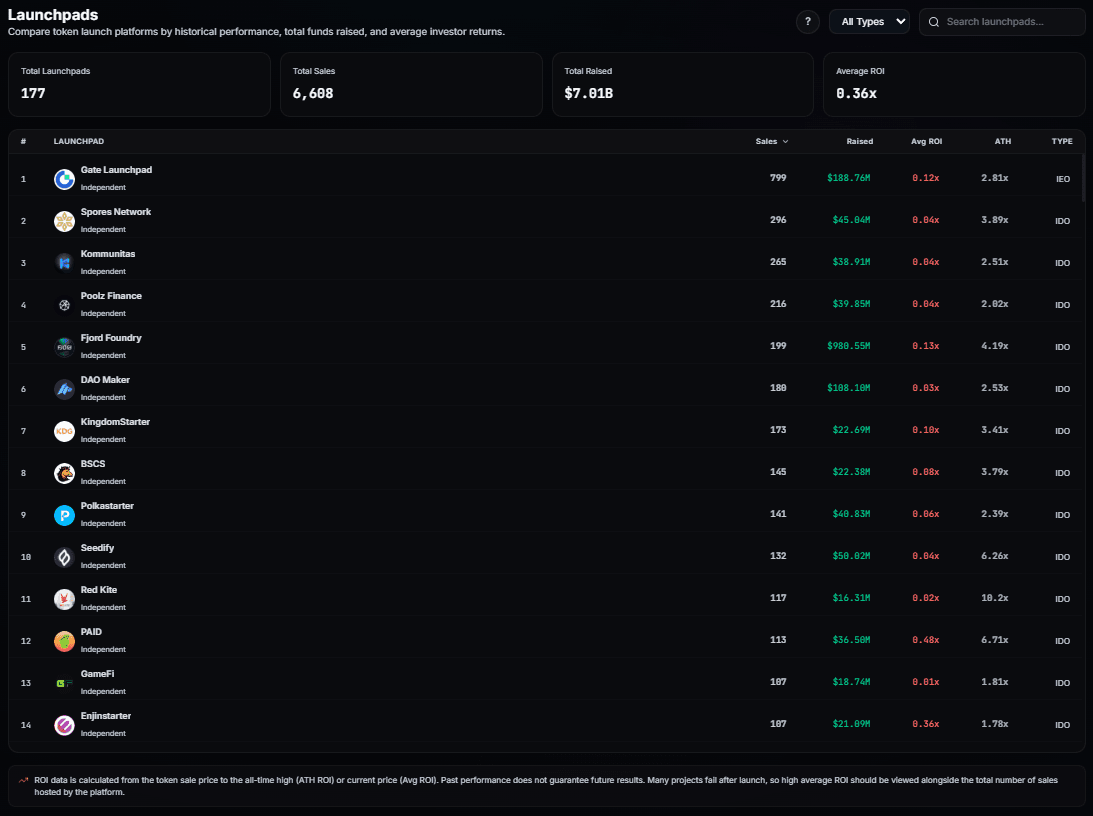The height and width of the screenshot is (816, 1093).
Task: Click the $188.76M raised value
Action: 848,178
